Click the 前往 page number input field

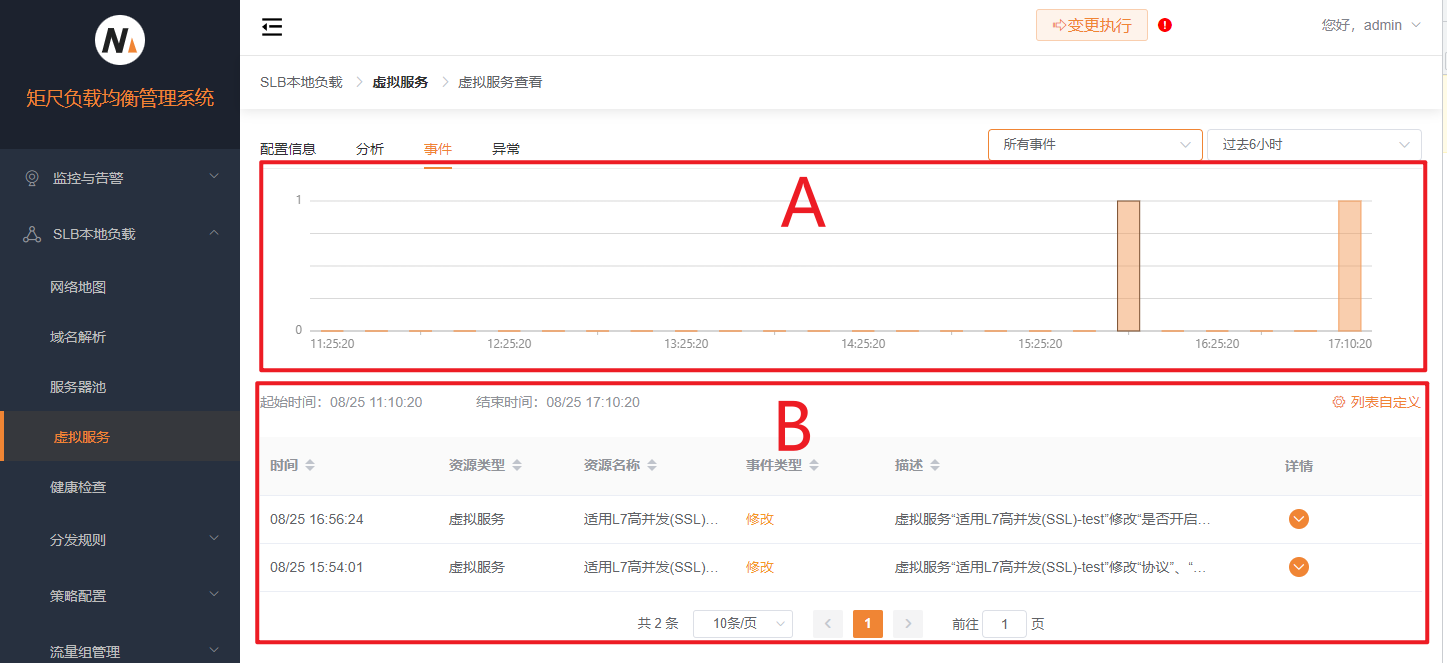point(1004,623)
